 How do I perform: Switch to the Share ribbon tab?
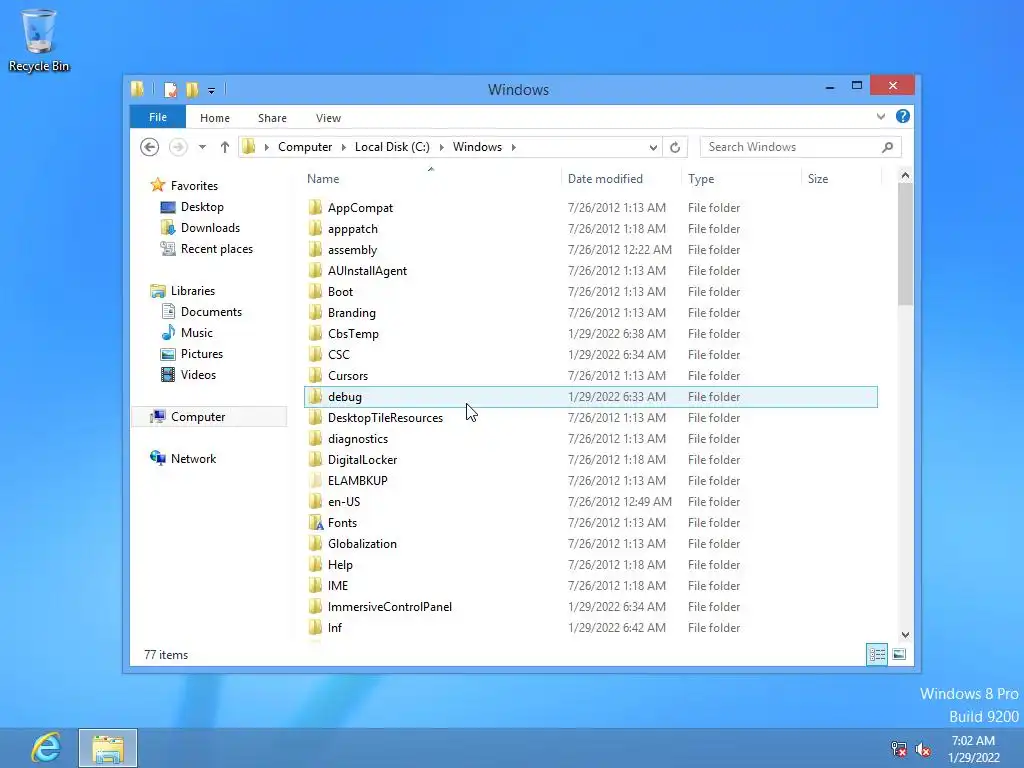coord(272,118)
